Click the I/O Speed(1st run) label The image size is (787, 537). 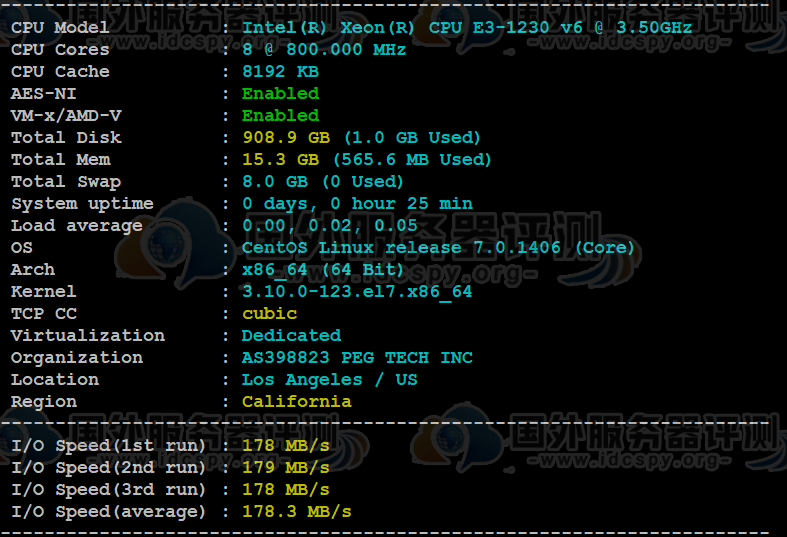pyautogui.click(x=108, y=446)
